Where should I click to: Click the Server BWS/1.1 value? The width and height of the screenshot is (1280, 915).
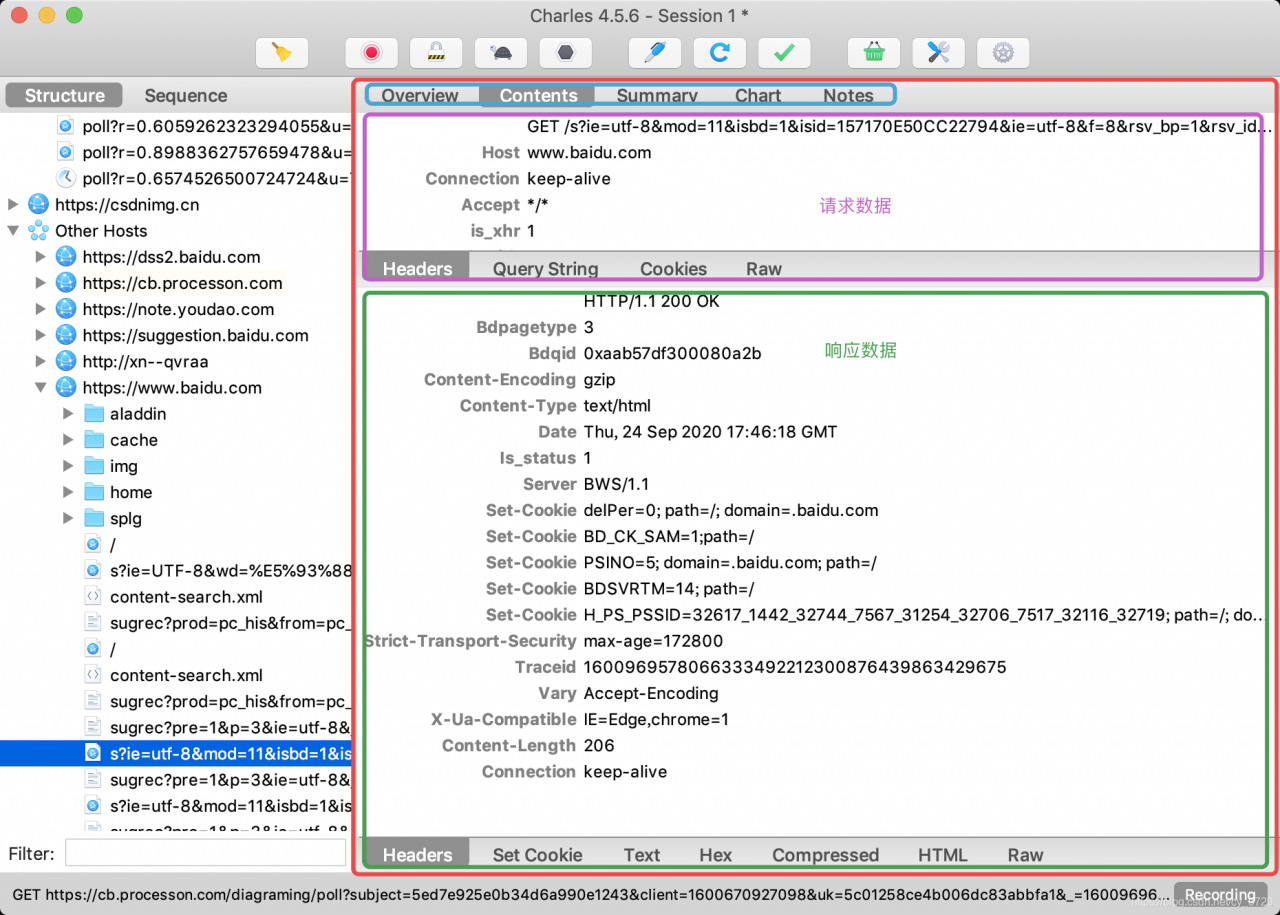617,484
